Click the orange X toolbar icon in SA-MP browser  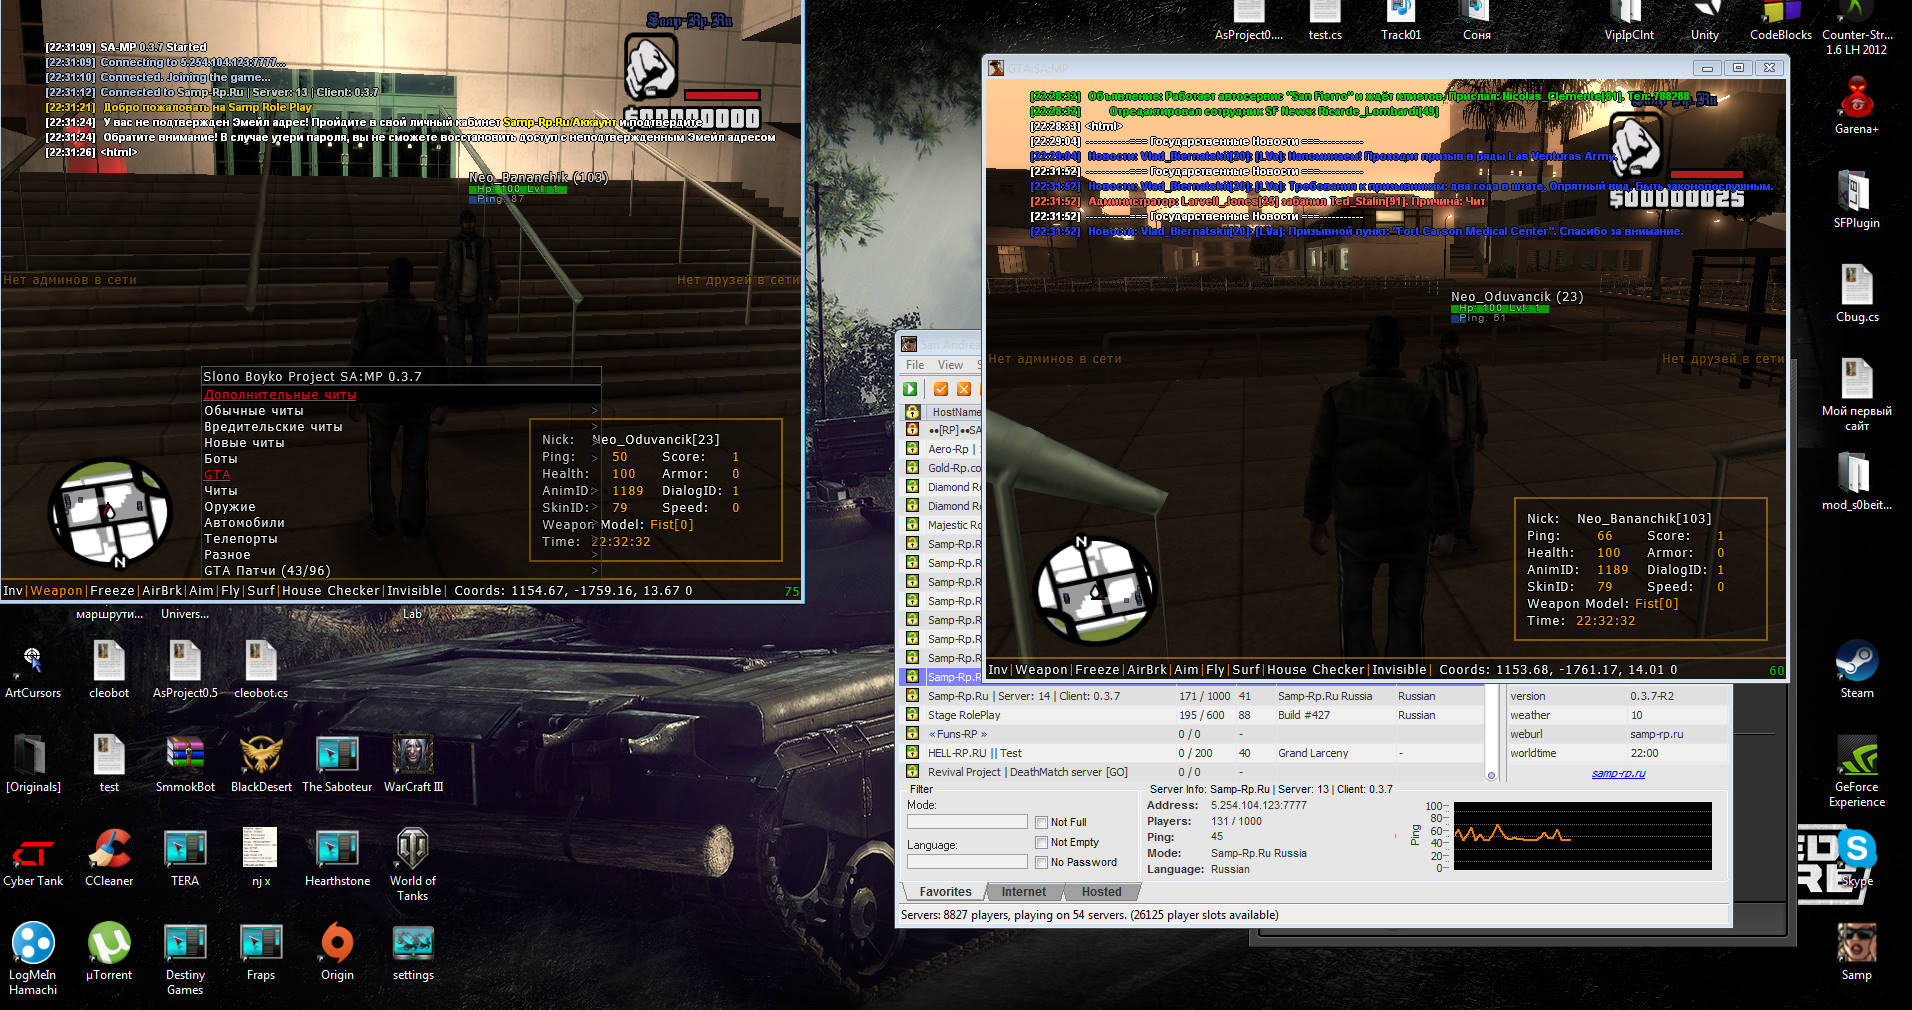coord(964,389)
